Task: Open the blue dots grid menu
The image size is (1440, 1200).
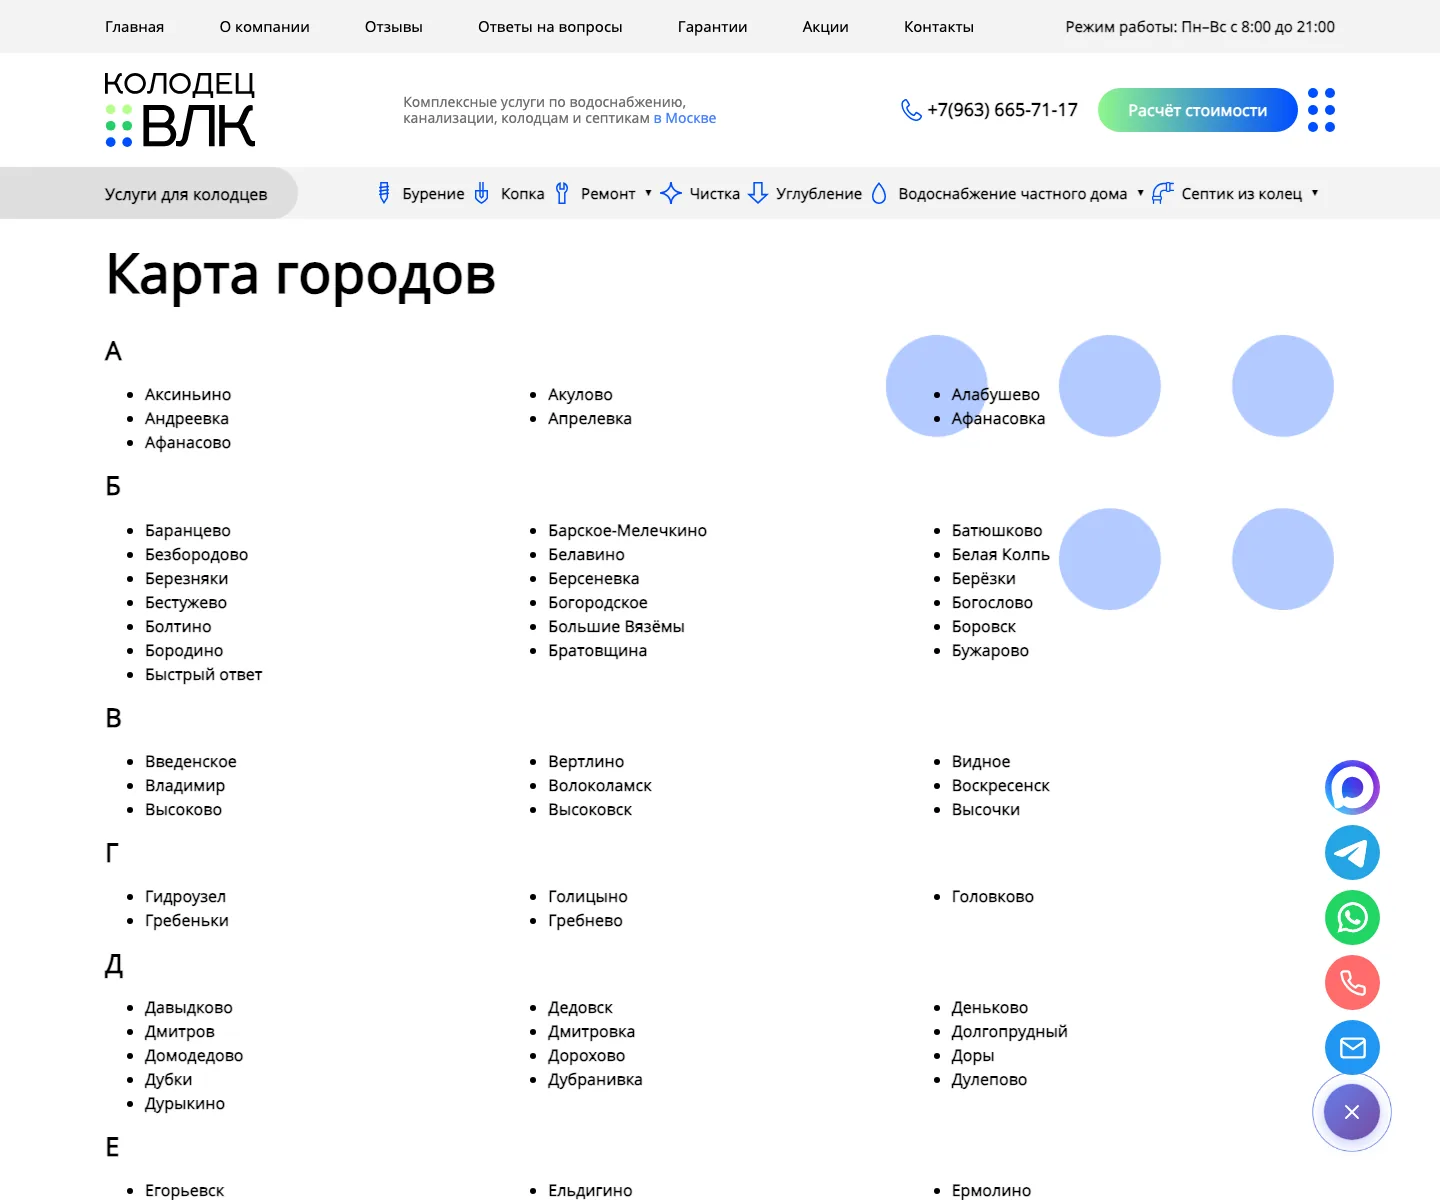Action: tap(1321, 110)
